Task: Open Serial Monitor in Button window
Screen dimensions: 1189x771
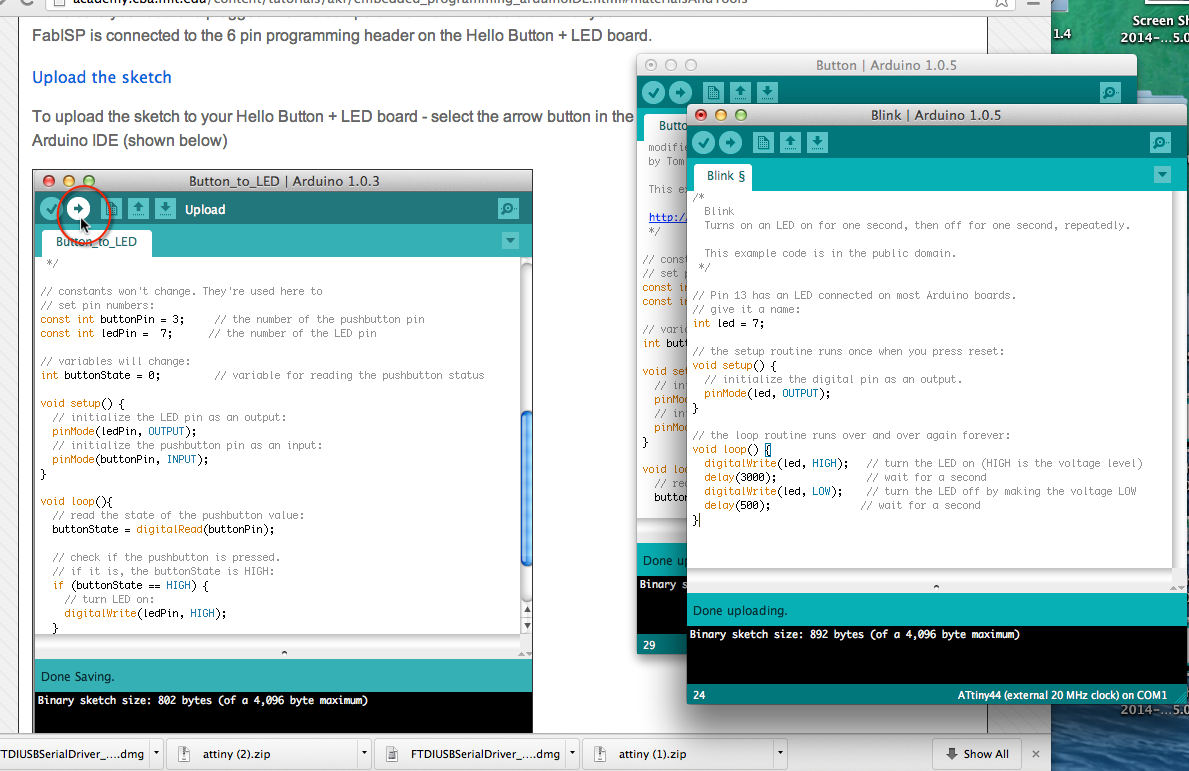Action: [x=1110, y=92]
